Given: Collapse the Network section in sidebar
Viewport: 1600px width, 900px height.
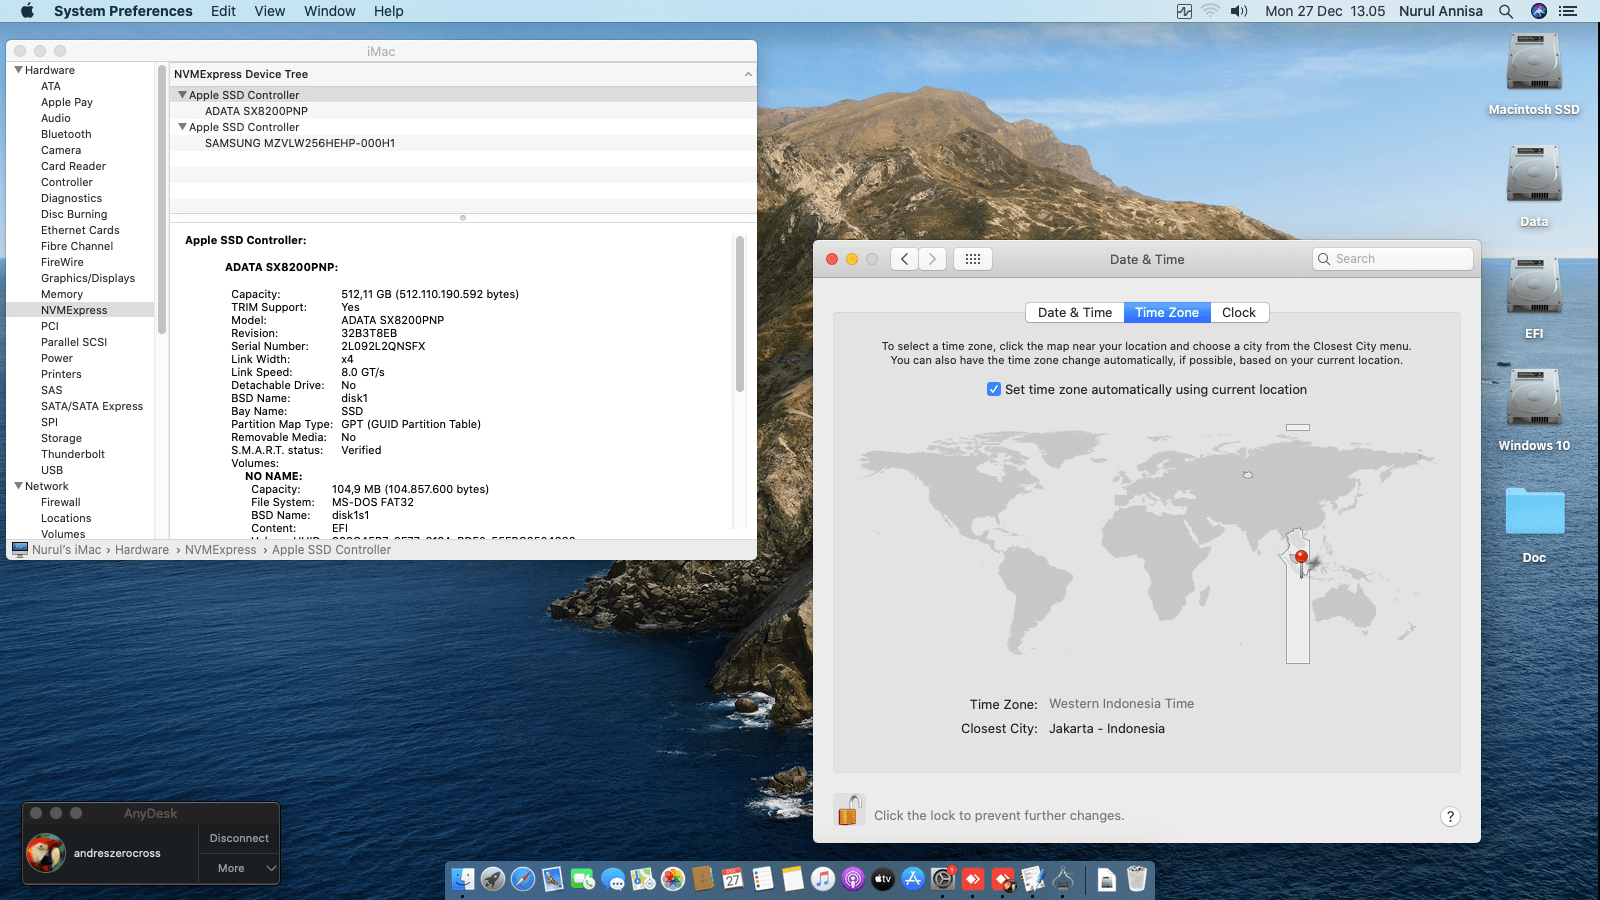Looking at the screenshot, I should point(18,486).
